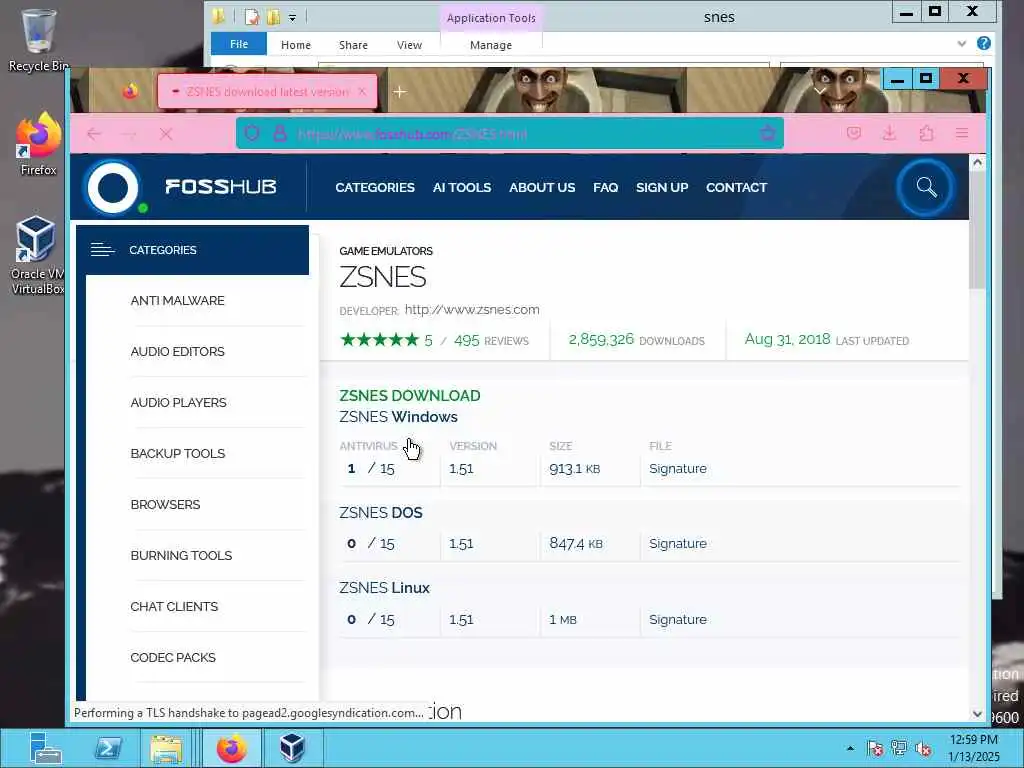The width and height of the screenshot is (1024, 768).
Task: Click the Firefox View icon left of tabs
Action: [130, 91]
